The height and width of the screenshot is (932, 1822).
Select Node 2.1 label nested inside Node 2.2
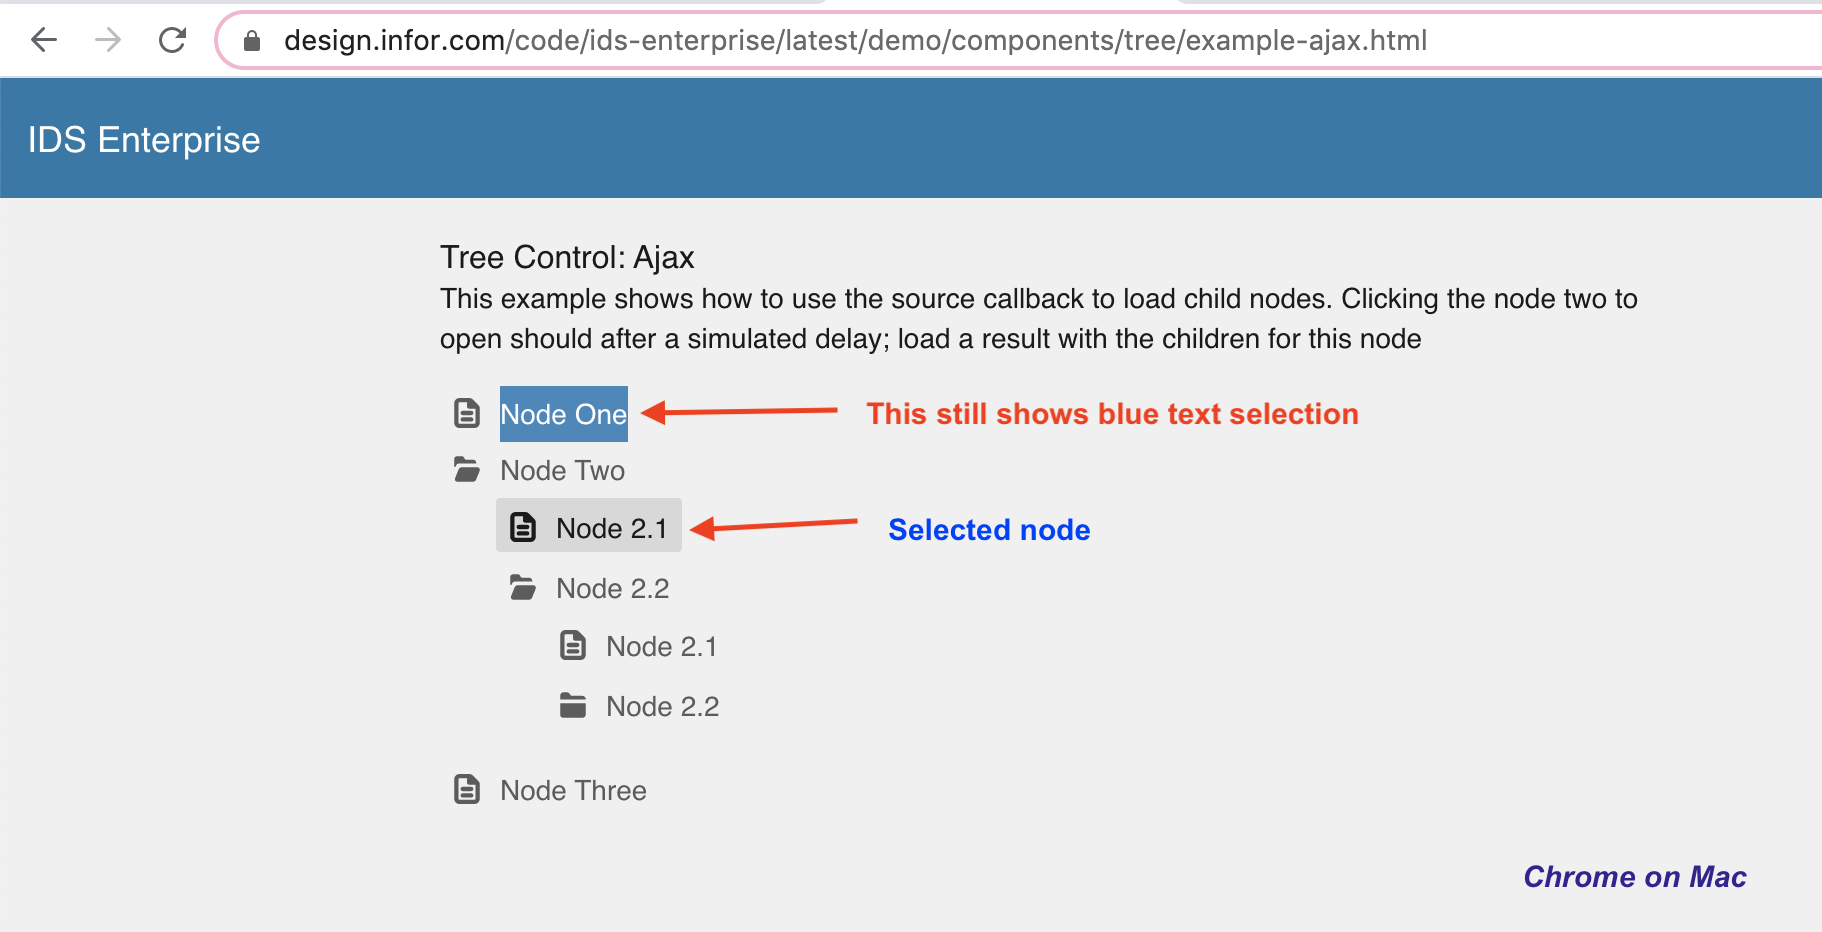[x=662, y=646]
